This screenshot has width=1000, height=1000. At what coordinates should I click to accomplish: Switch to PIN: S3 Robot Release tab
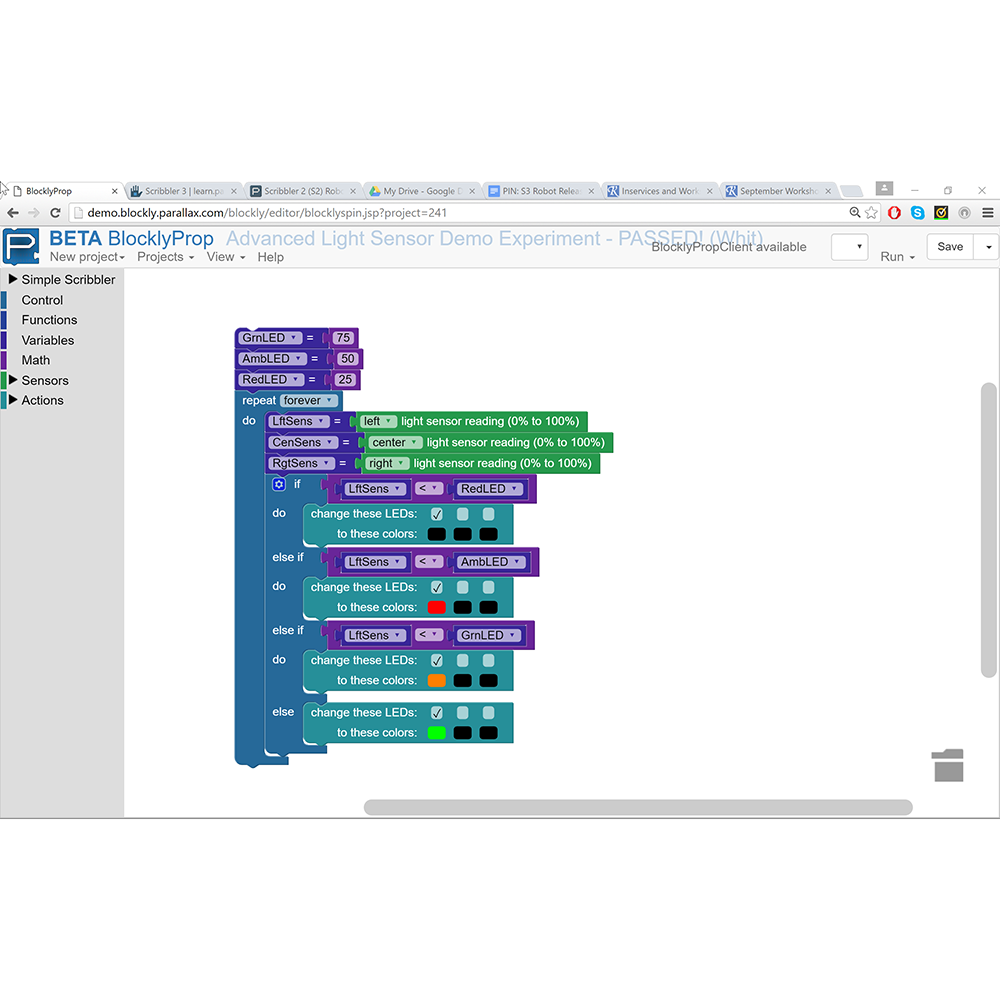540,191
